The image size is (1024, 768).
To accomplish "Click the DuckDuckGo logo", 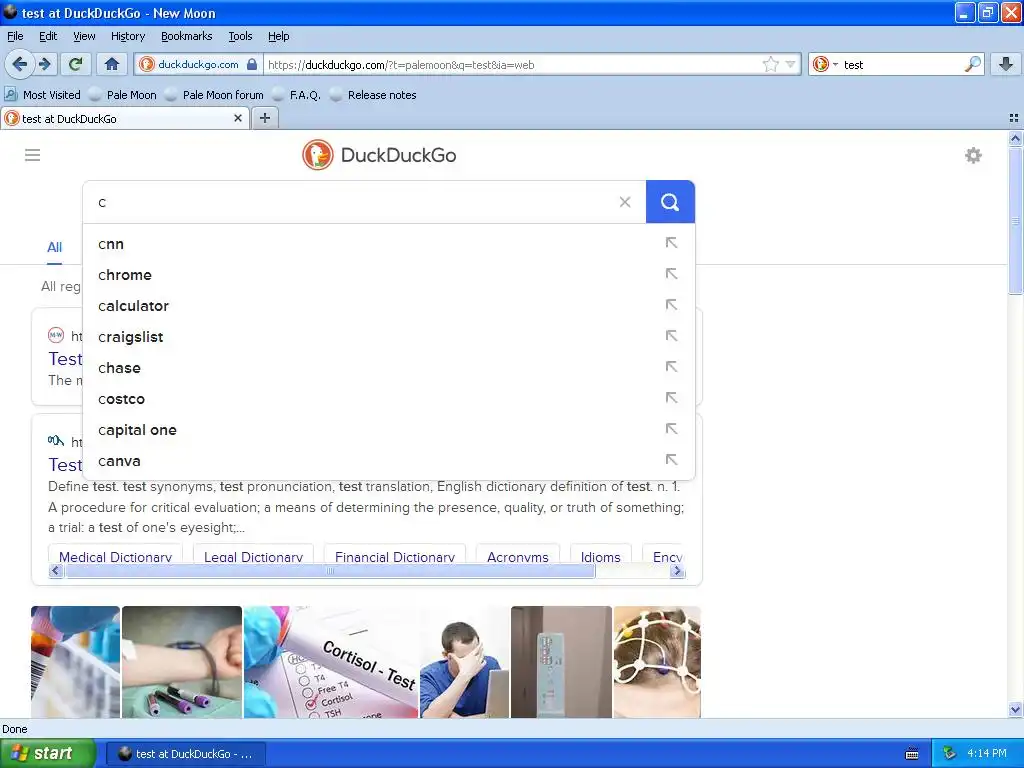I will click(379, 155).
